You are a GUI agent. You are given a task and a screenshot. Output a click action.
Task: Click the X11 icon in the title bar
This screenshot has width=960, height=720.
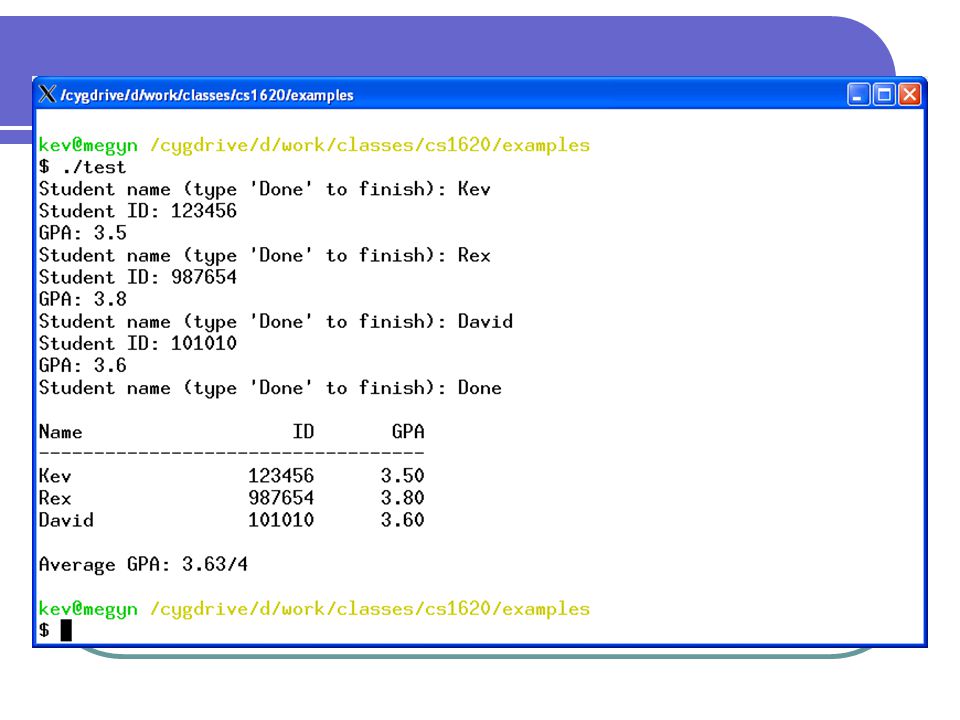(47, 94)
